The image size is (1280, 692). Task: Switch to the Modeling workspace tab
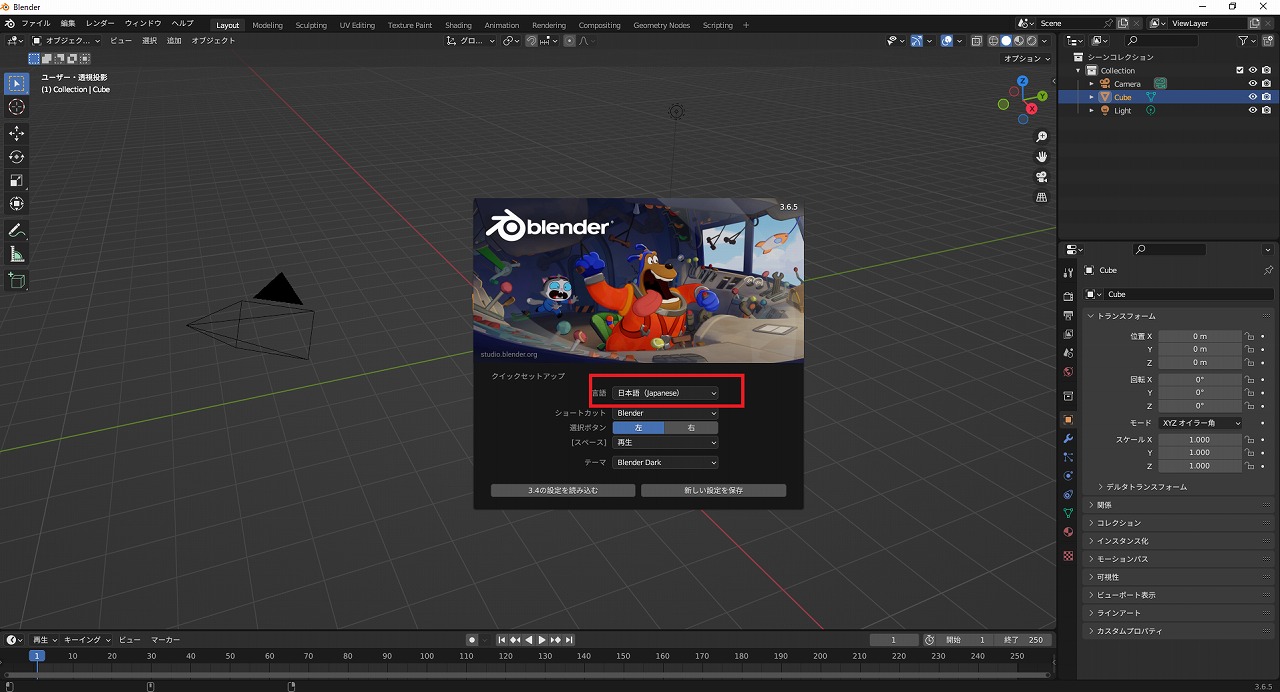point(267,25)
